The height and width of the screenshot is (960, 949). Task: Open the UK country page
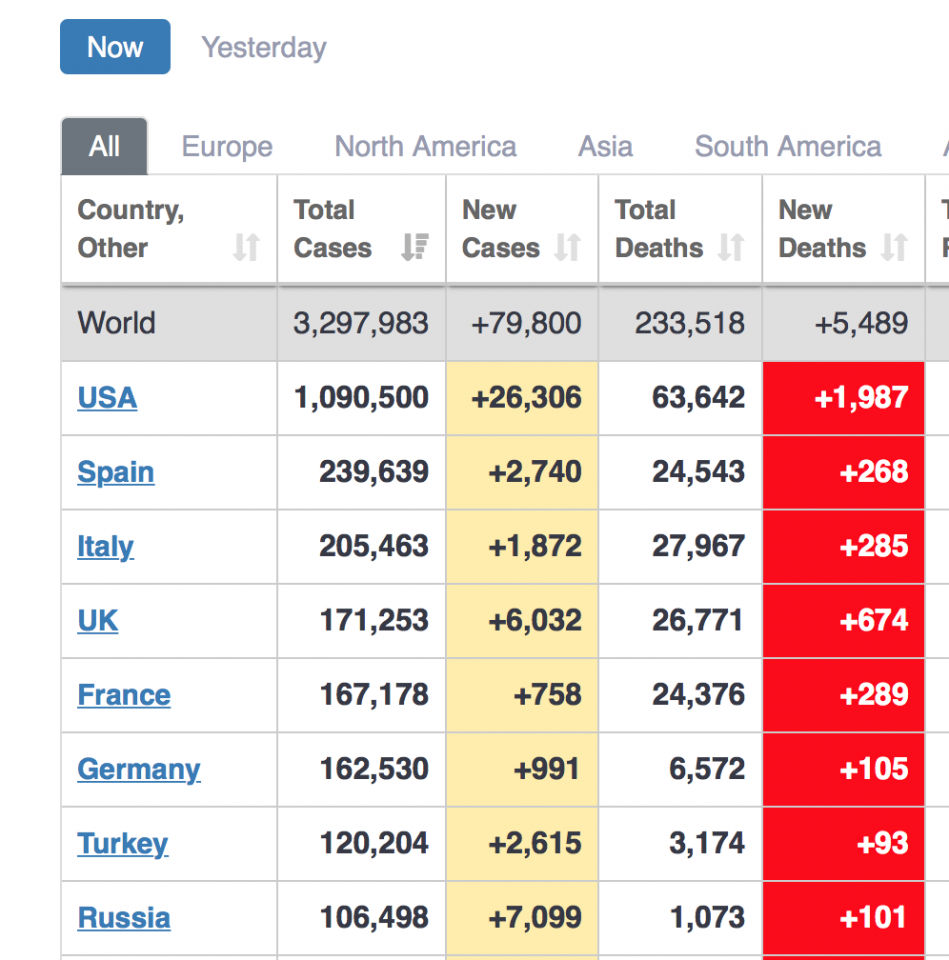point(98,621)
